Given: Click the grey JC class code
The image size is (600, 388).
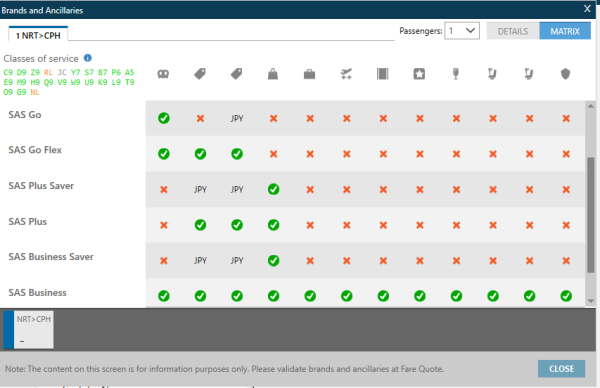Looking at the screenshot, I should pos(62,72).
